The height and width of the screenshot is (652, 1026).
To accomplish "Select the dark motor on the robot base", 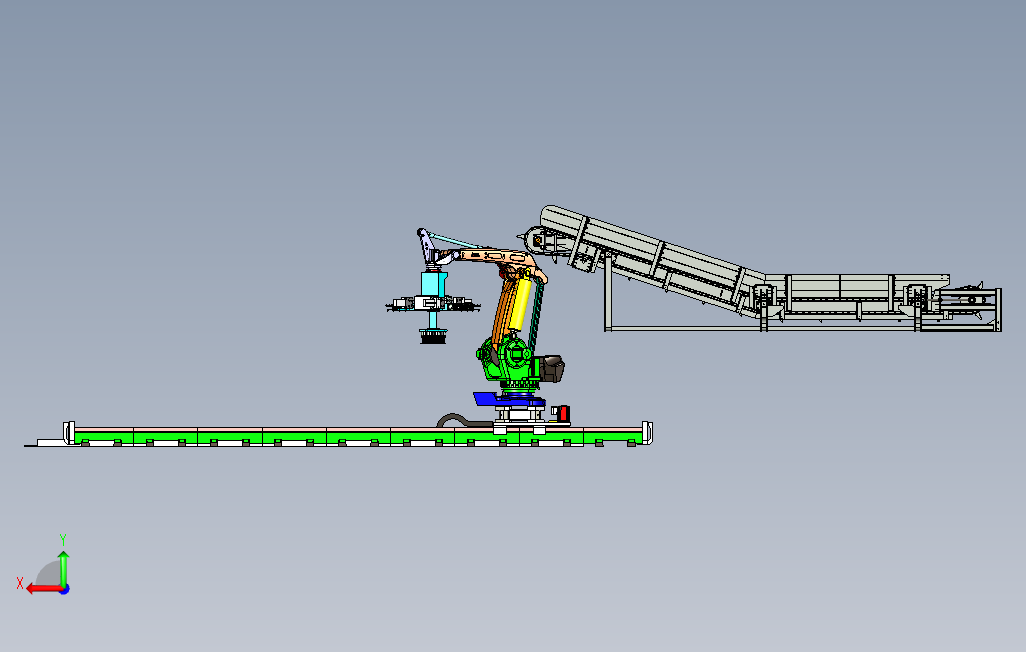I will click(551, 369).
